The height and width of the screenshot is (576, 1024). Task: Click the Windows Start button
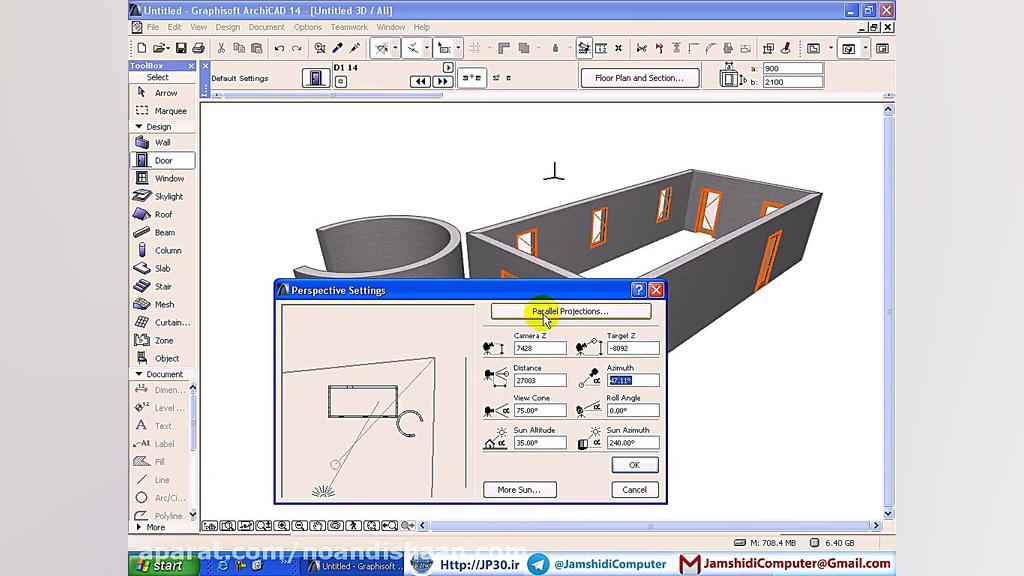click(x=163, y=566)
